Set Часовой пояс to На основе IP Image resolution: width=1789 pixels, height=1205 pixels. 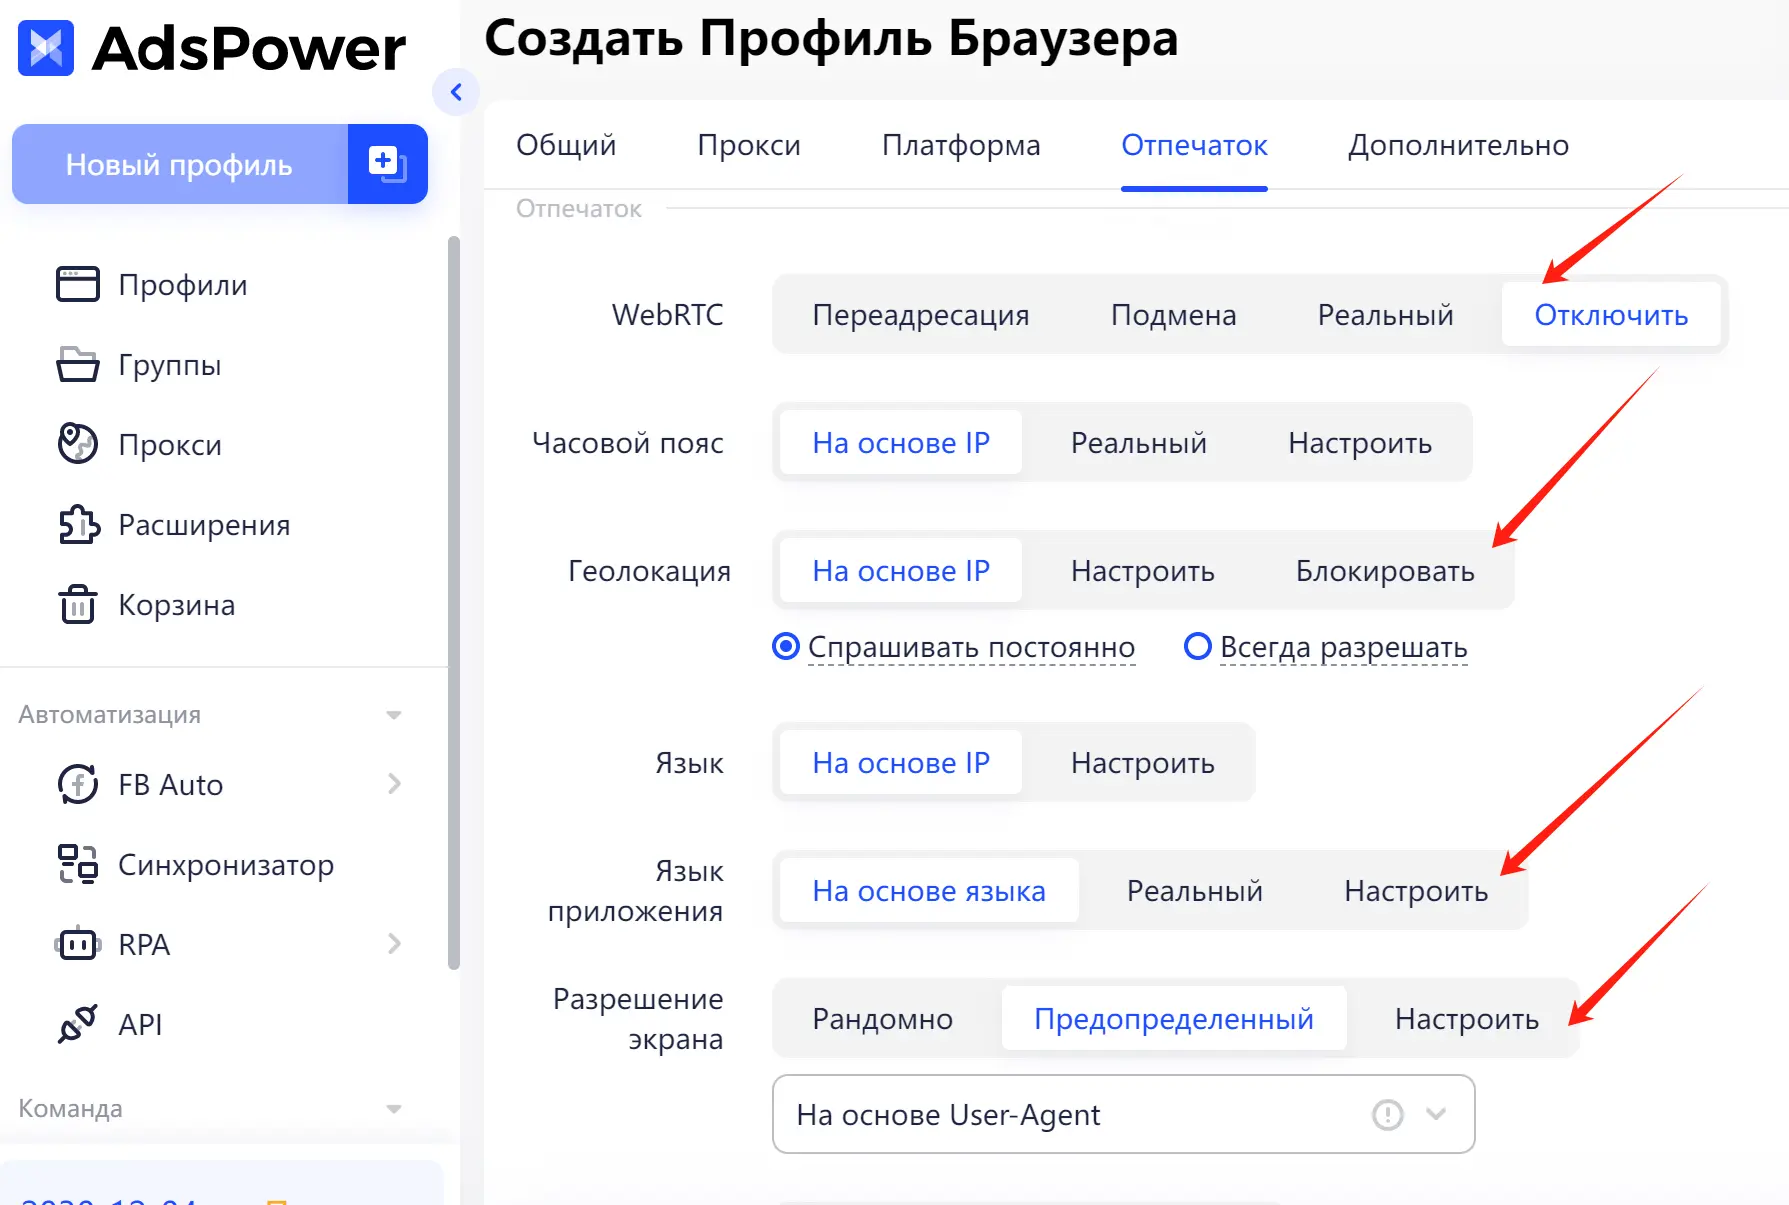[x=901, y=443]
